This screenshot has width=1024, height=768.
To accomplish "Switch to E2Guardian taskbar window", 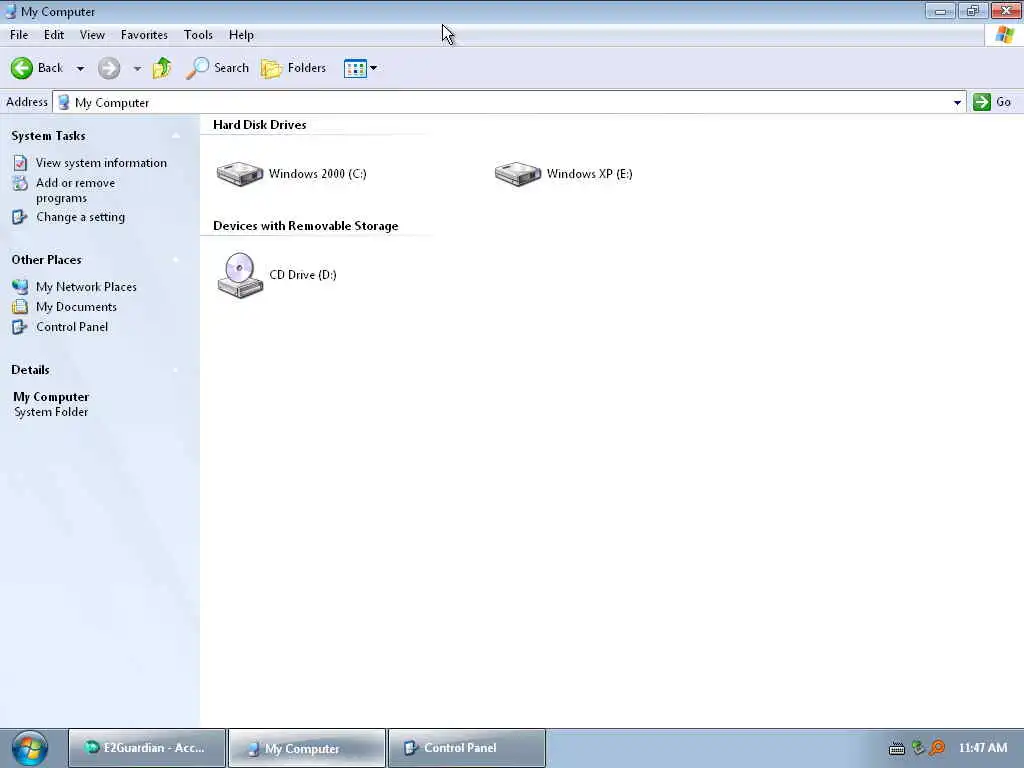I will pyautogui.click(x=147, y=748).
